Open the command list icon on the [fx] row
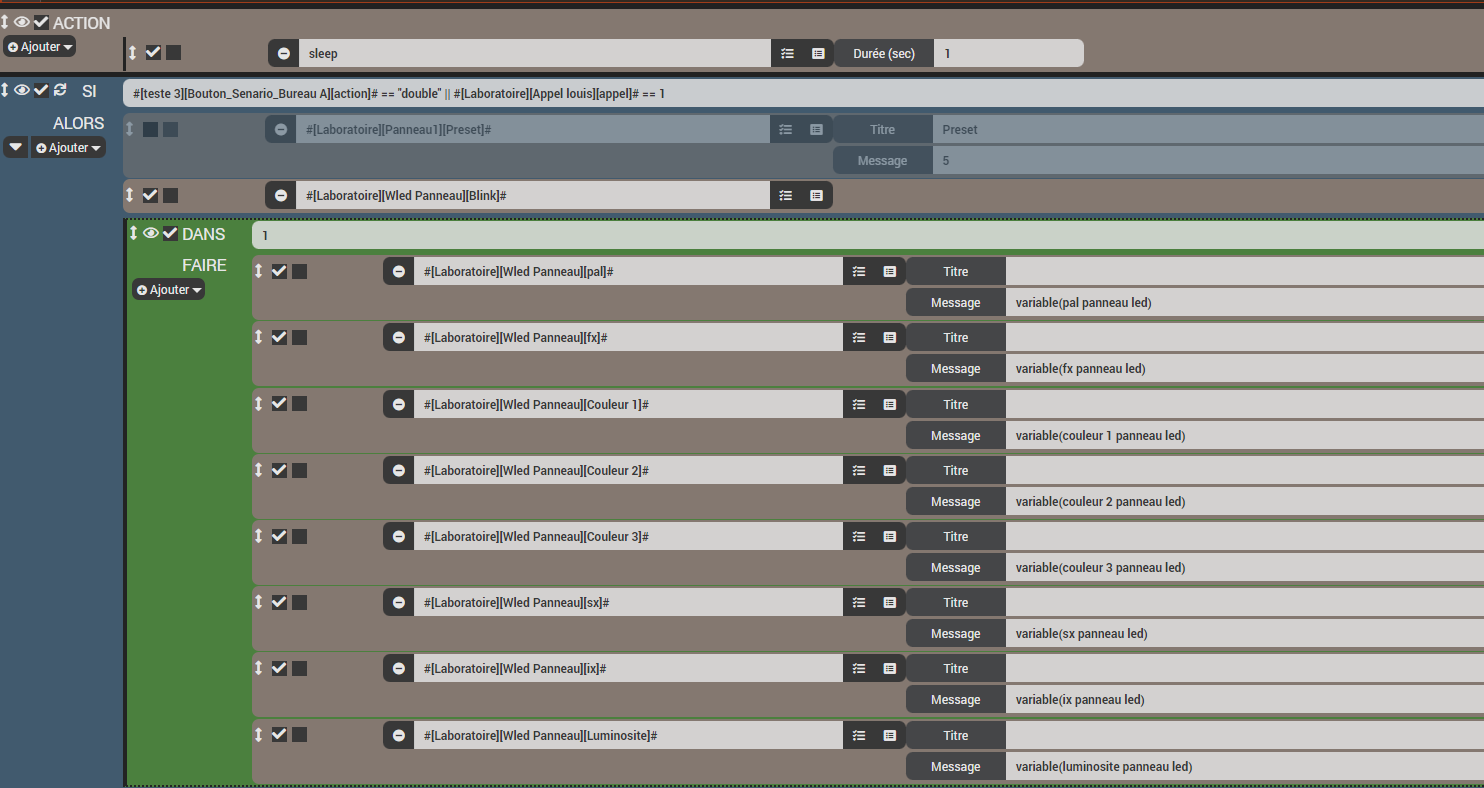1484x788 pixels. [x=889, y=338]
